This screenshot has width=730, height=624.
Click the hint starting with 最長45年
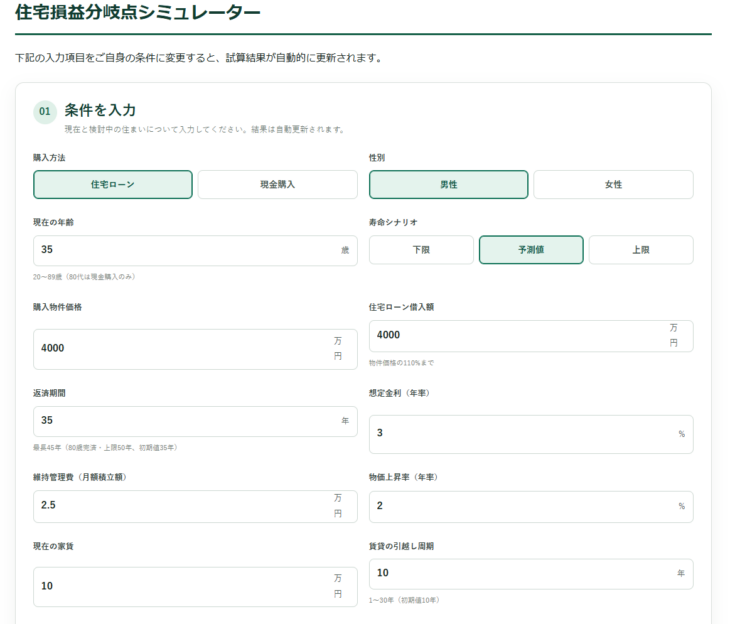pos(105,448)
